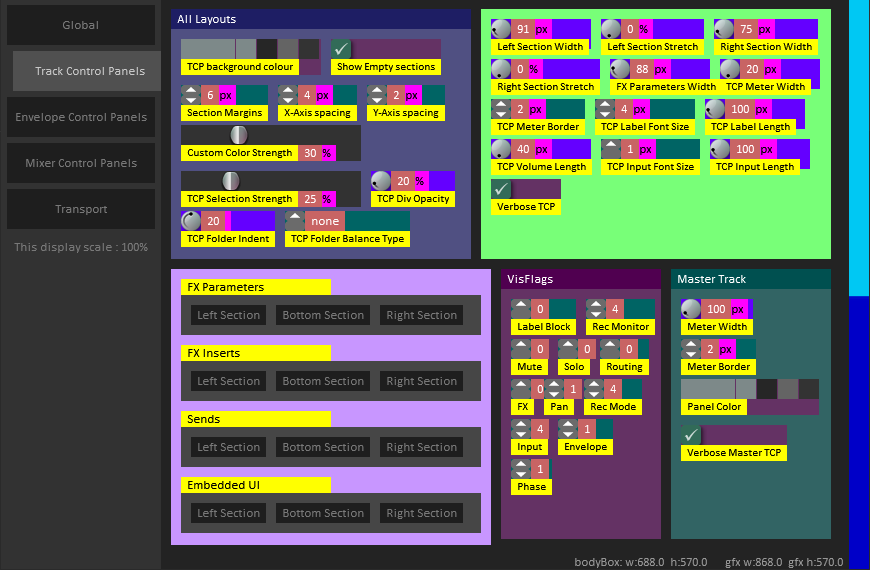
Task: Click the cyan vertical scrollbar thumb
Action: 859,148
